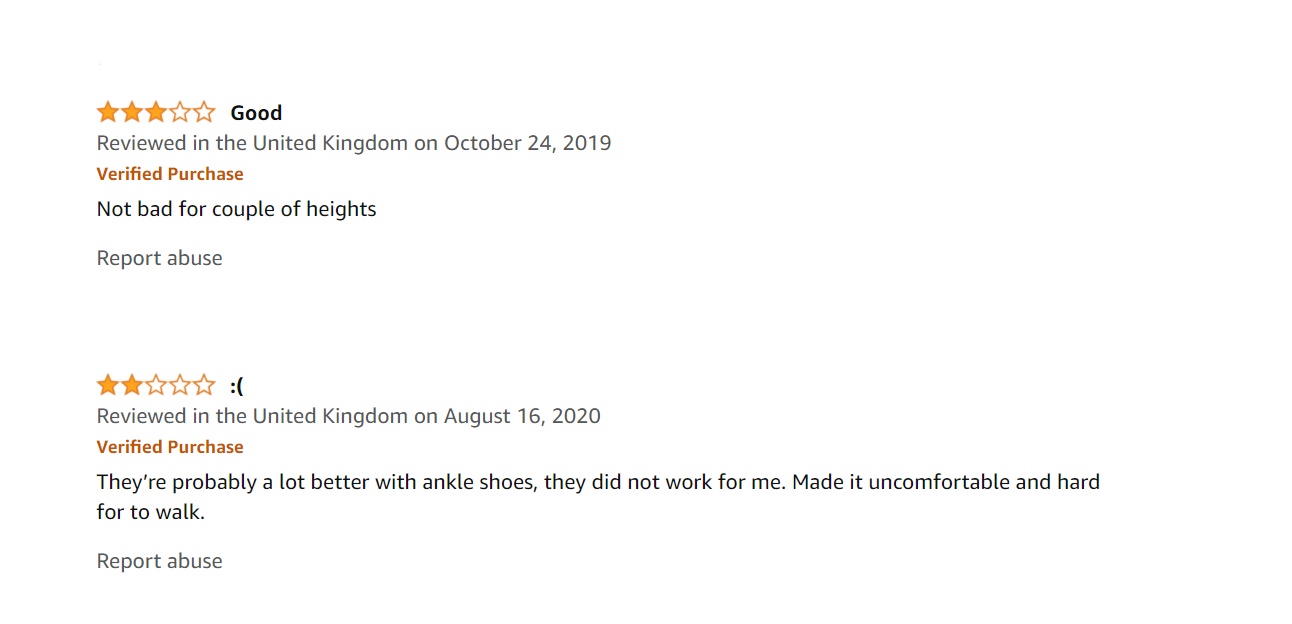Image resolution: width=1292 pixels, height=624 pixels.
Task: Open the review titled ':('
Action: [x=237, y=386]
